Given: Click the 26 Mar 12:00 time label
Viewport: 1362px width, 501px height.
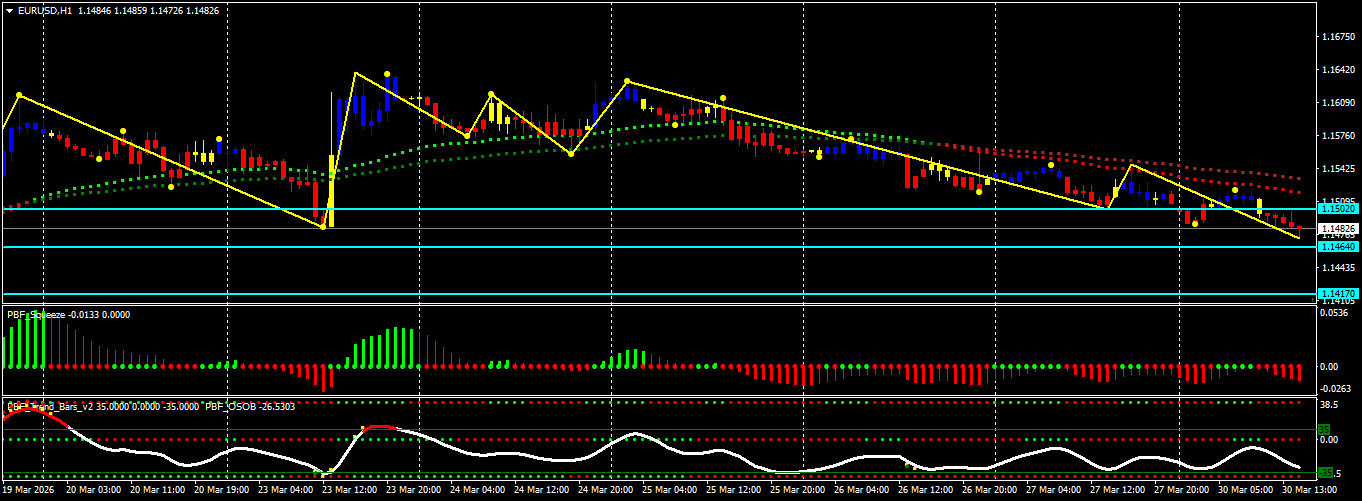Looking at the screenshot, I should point(926,492).
